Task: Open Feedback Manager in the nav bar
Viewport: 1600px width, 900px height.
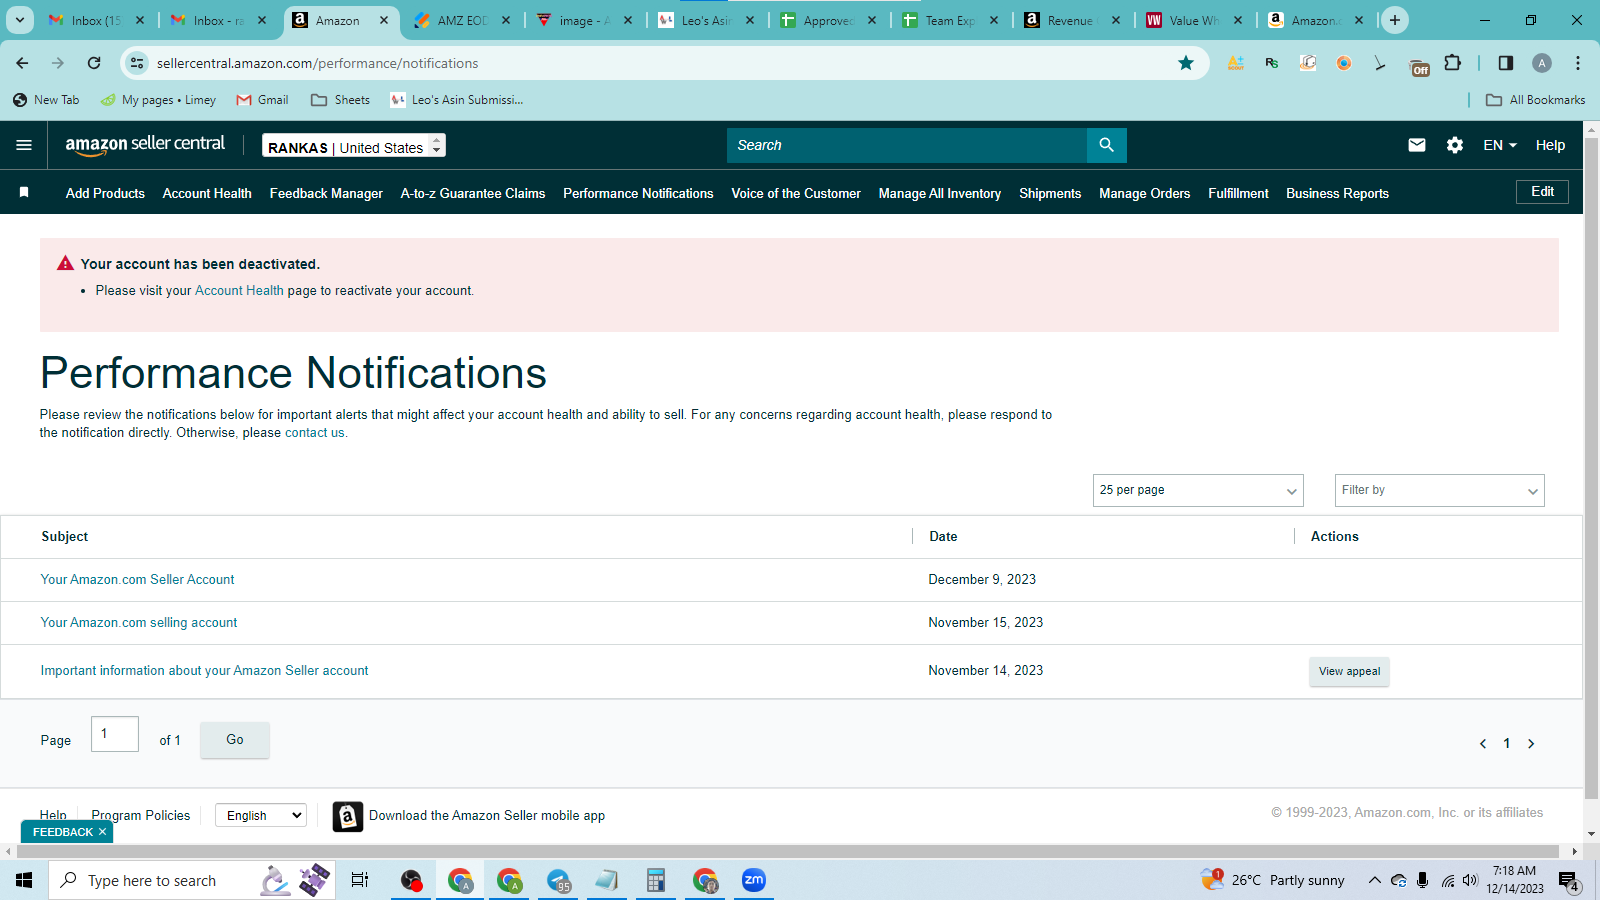Action: coord(326,193)
